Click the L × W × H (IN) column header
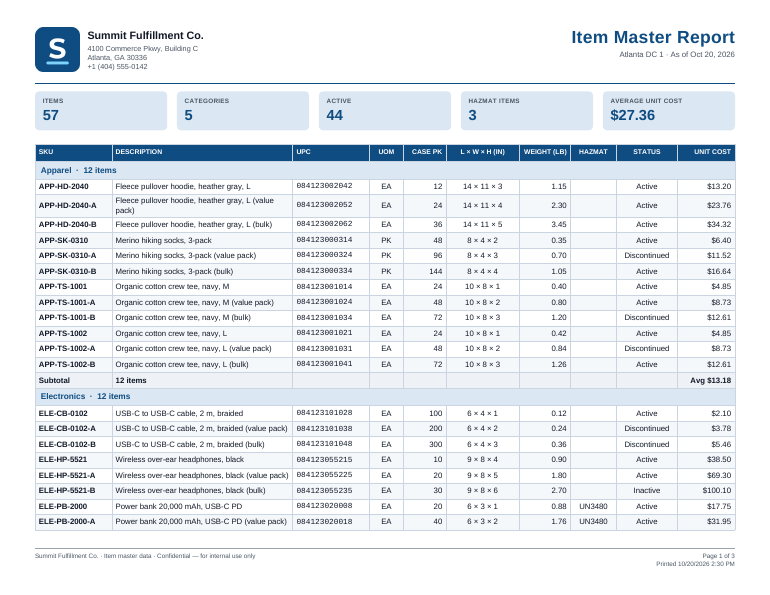The image size is (770, 595). 483,152
